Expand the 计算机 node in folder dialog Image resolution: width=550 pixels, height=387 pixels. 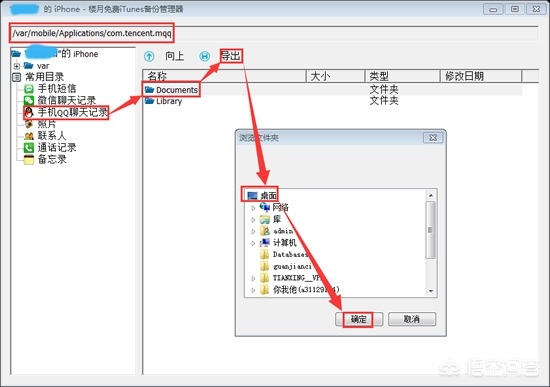pyautogui.click(x=253, y=243)
